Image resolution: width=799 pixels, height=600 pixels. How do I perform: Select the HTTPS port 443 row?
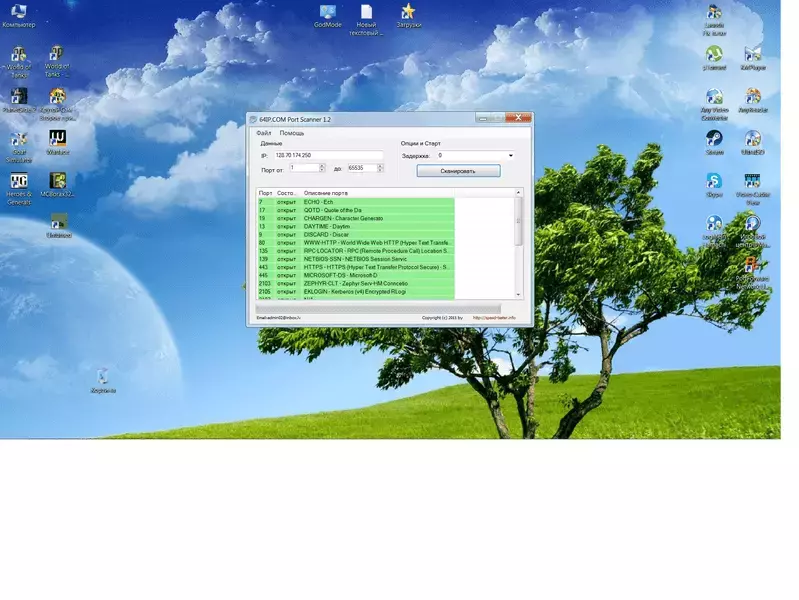pyautogui.click(x=356, y=267)
